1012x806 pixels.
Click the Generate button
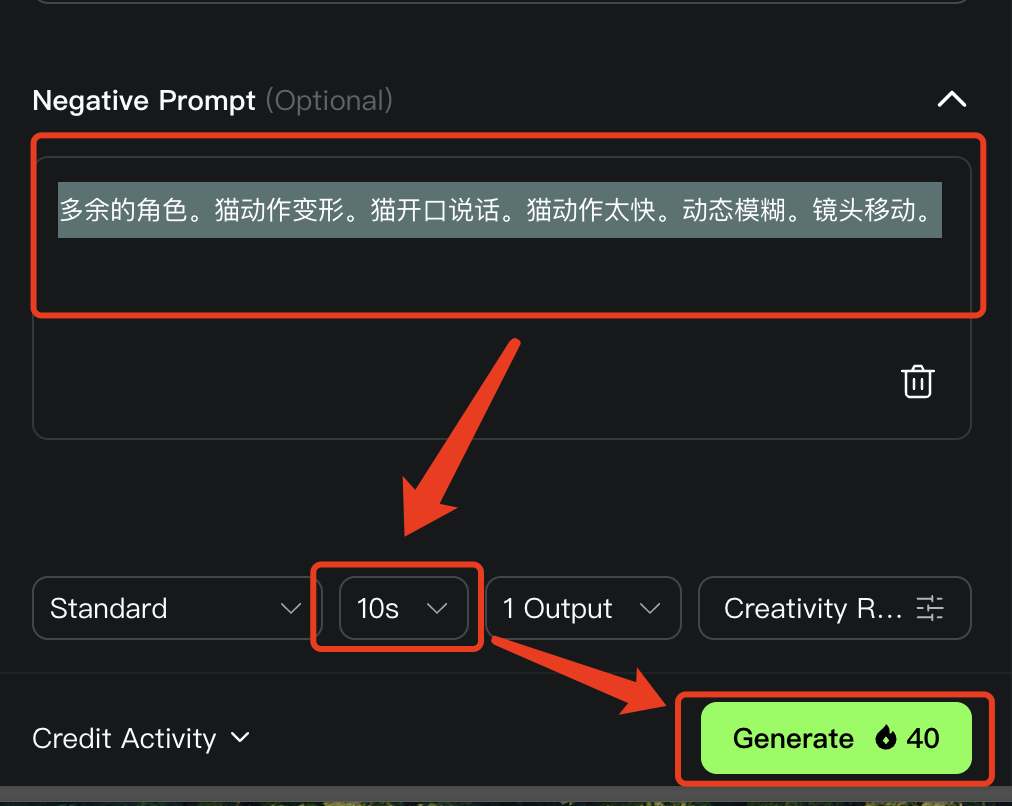[x=833, y=738]
